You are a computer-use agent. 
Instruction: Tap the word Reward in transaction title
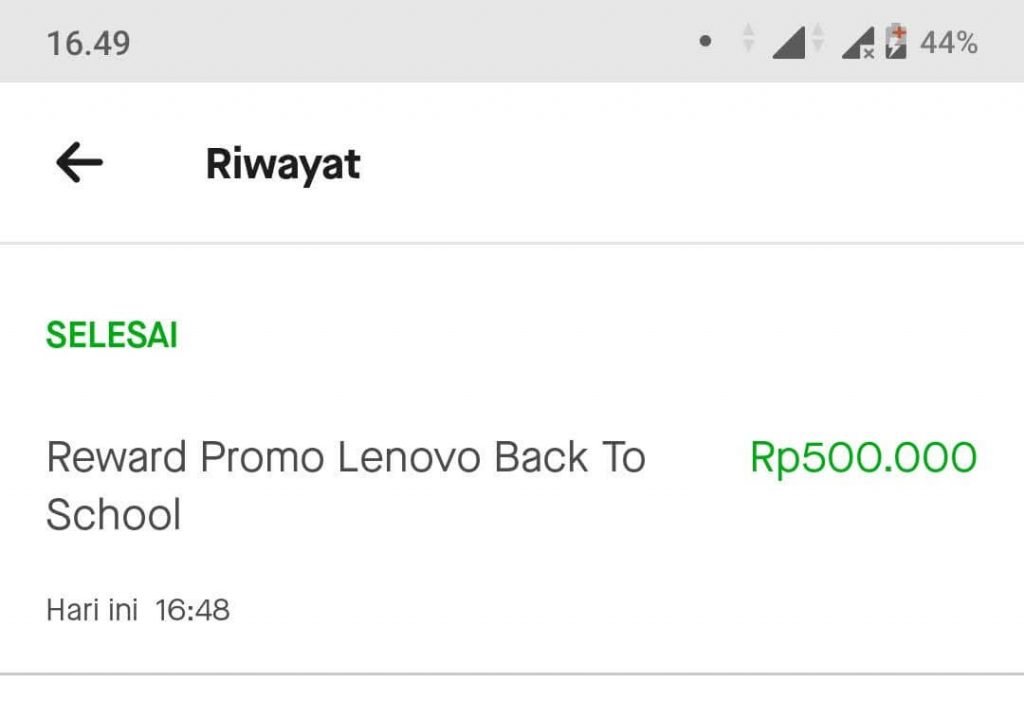(x=116, y=457)
